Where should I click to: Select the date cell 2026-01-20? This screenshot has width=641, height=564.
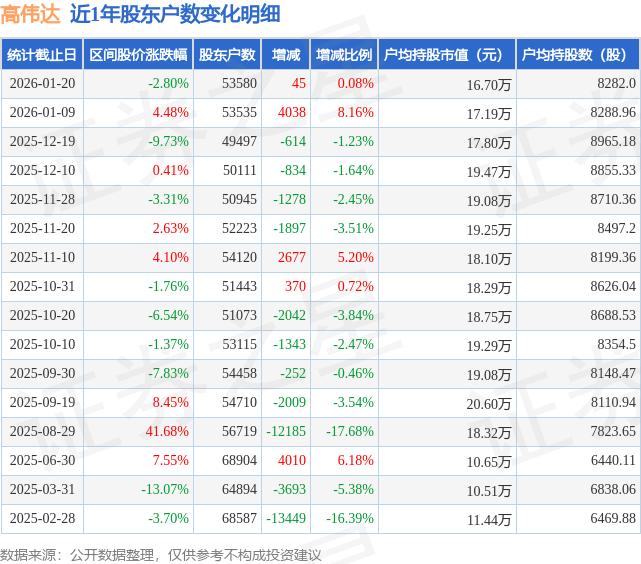point(43,83)
